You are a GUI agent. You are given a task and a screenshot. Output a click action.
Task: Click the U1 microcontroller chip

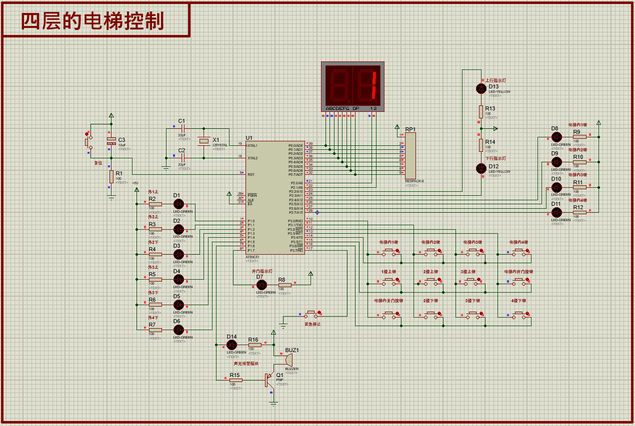pos(275,197)
